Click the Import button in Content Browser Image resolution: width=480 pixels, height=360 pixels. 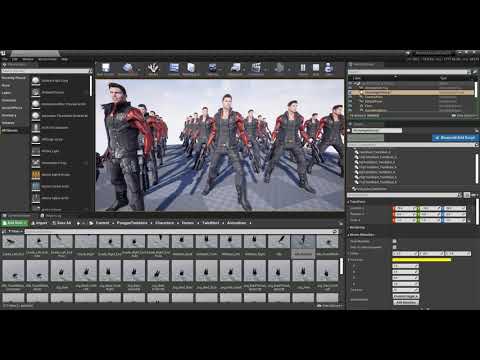click(x=40, y=223)
